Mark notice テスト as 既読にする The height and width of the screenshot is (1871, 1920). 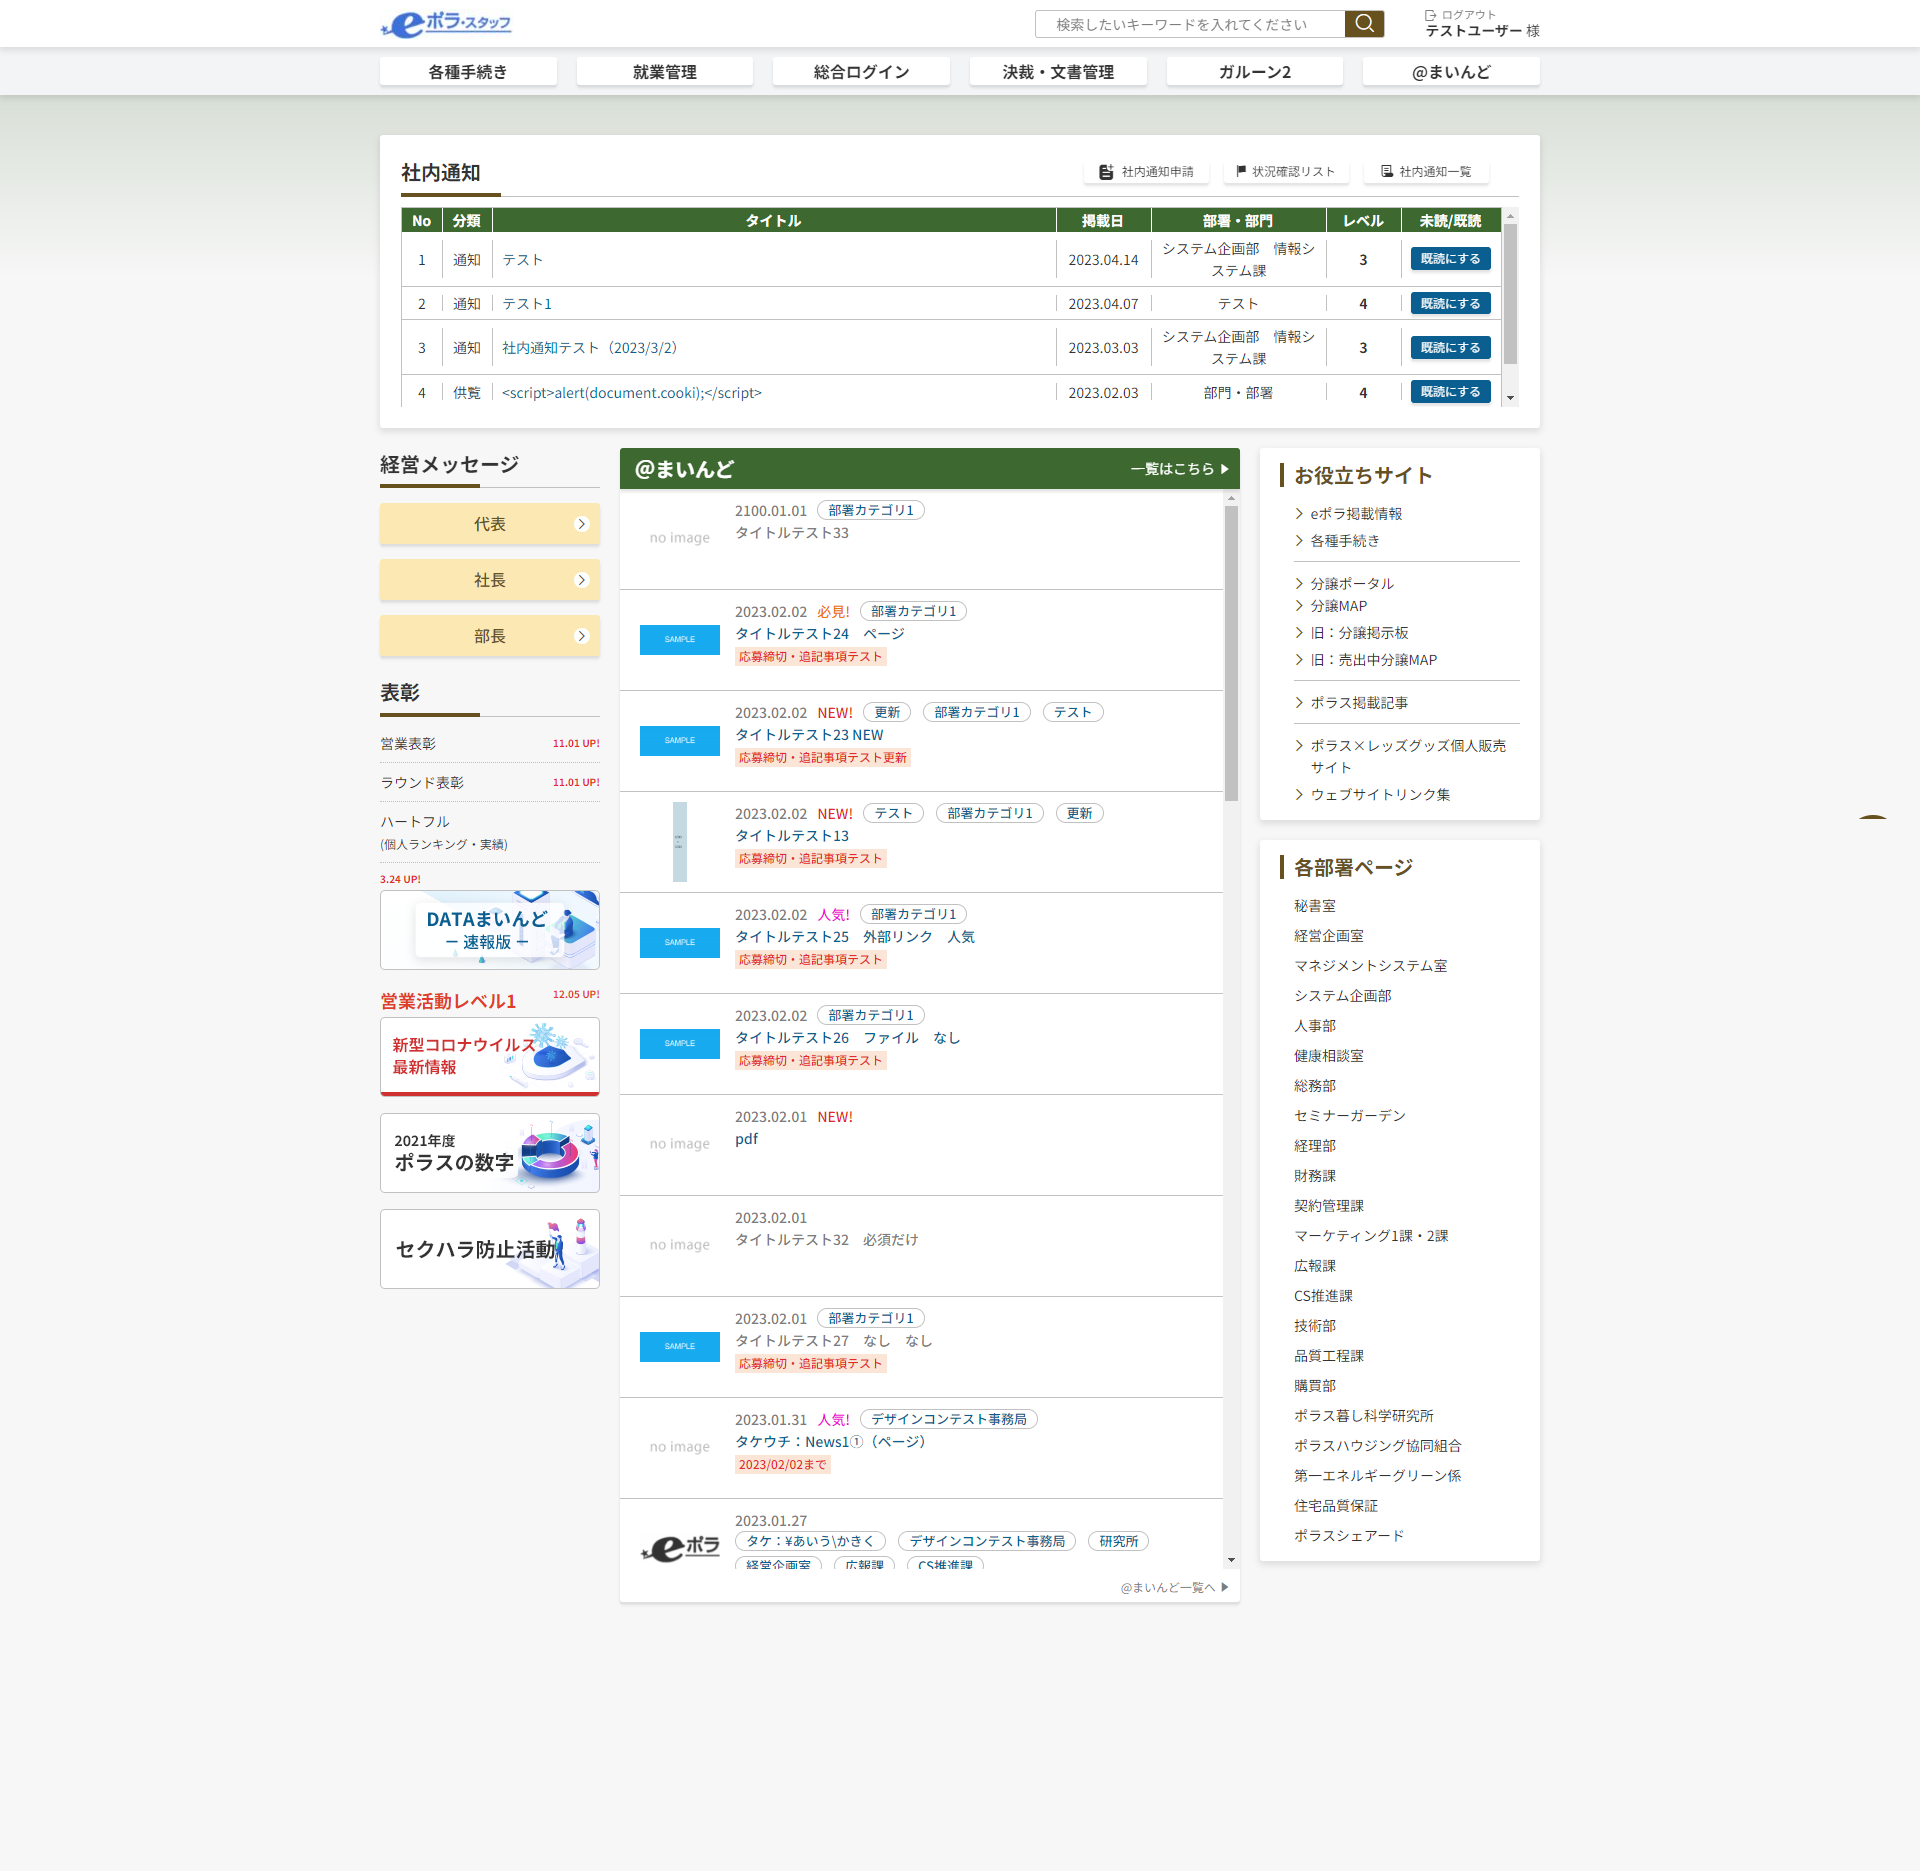click(x=1450, y=259)
